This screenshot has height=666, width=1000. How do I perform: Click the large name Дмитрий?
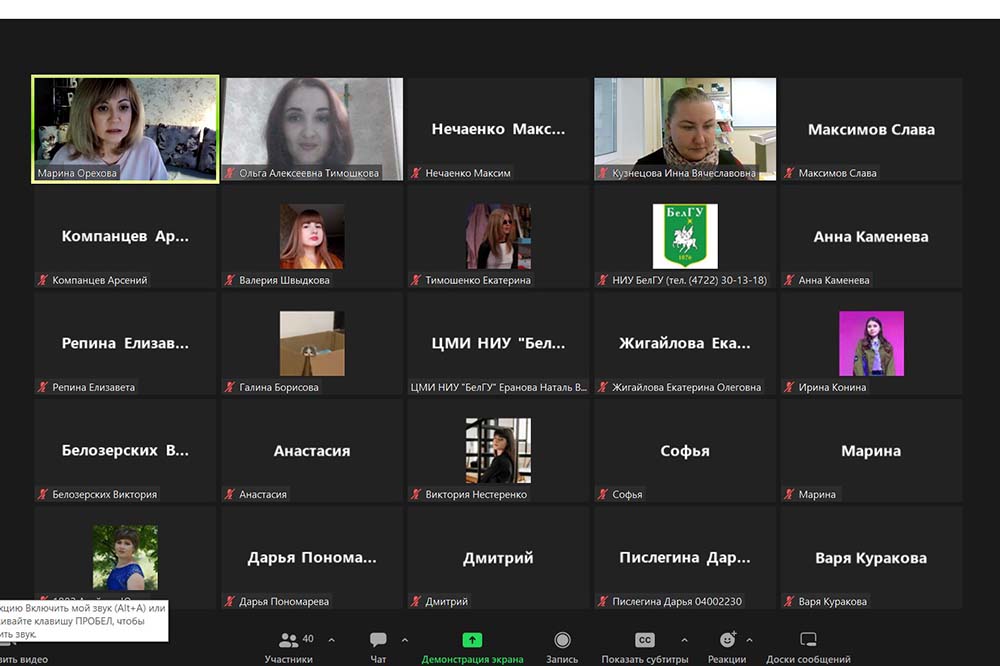click(498, 558)
